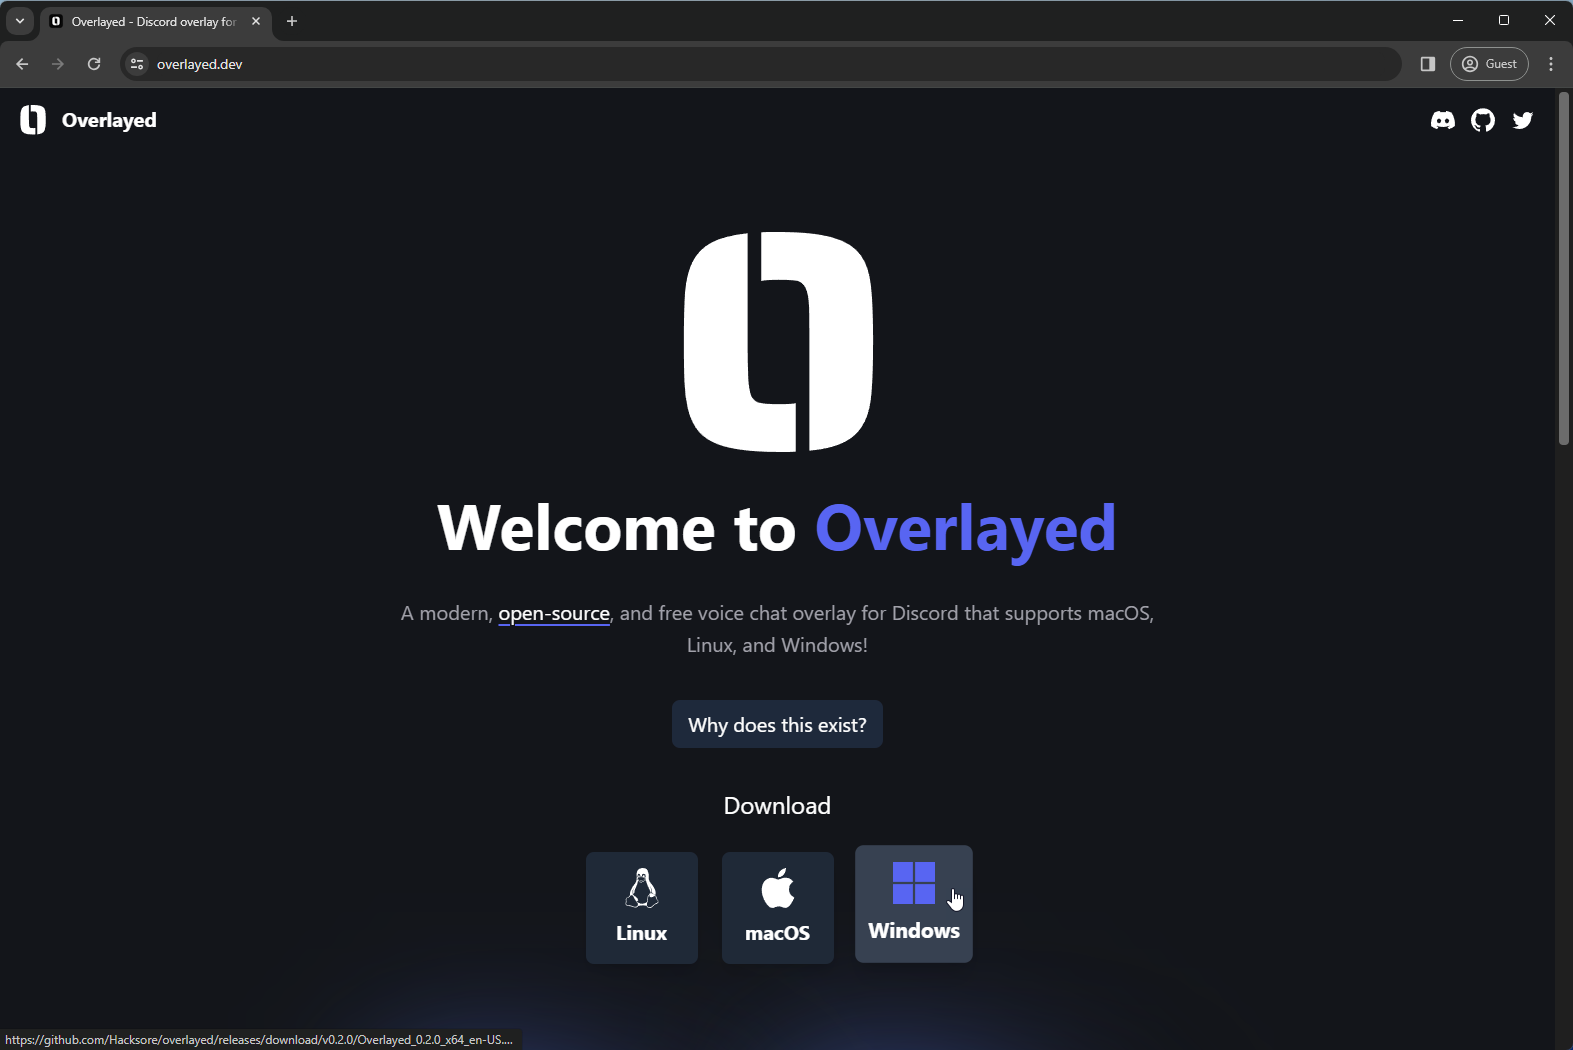Open the Discord icon link in header

pyautogui.click(x=1442, y=120)
